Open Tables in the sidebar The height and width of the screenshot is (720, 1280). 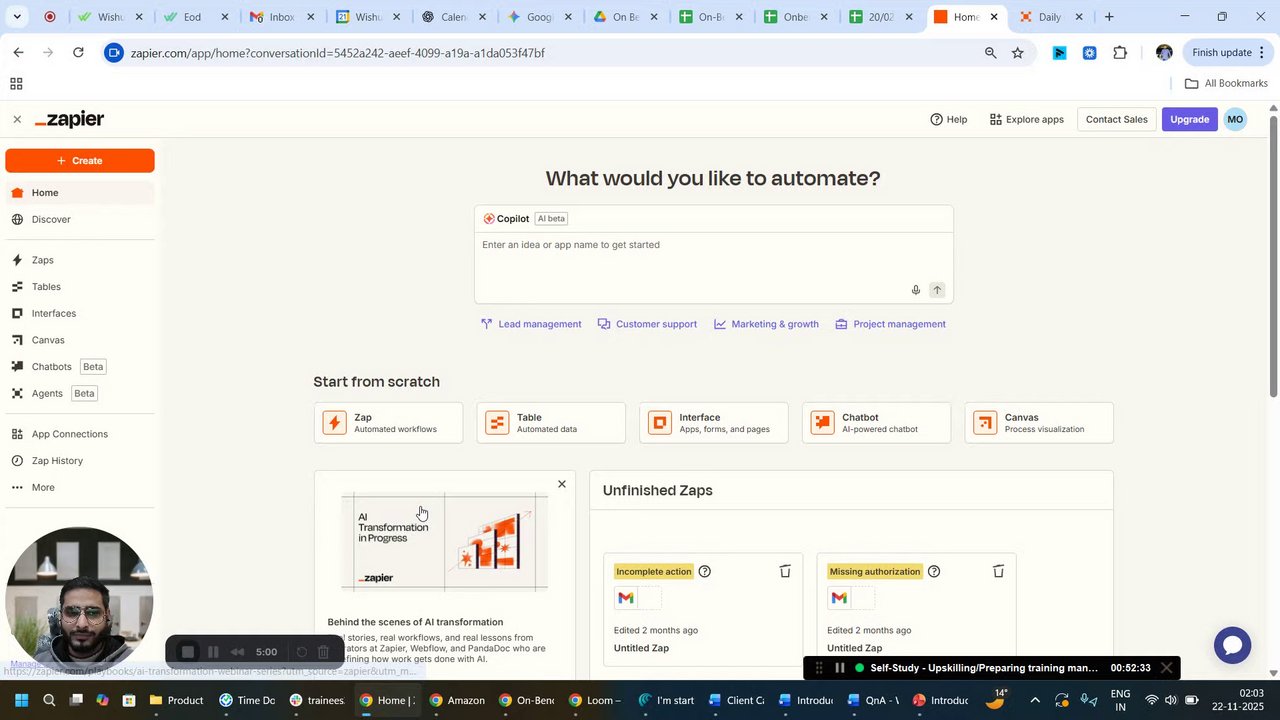[80, 287]
